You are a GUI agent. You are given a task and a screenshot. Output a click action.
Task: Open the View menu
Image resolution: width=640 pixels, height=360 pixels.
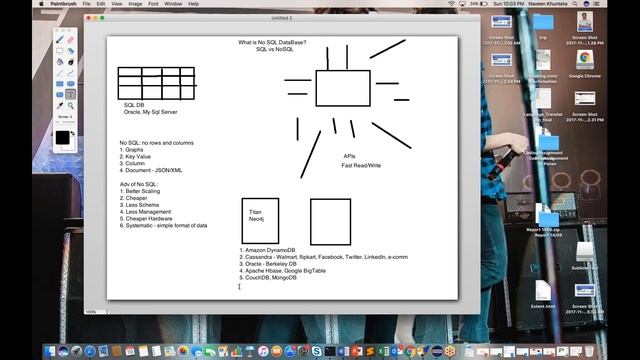coord(117,4)
